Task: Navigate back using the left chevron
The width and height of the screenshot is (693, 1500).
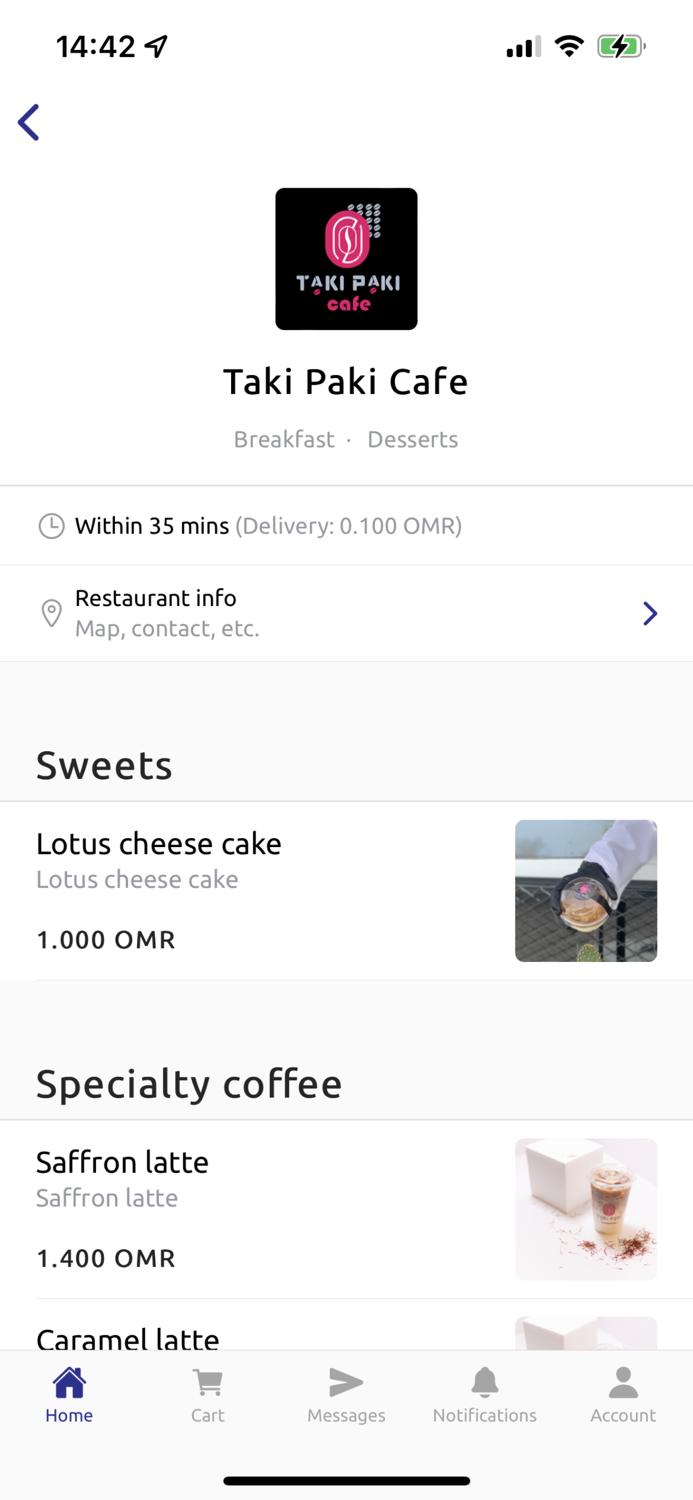Action: [x=28, y=122]
